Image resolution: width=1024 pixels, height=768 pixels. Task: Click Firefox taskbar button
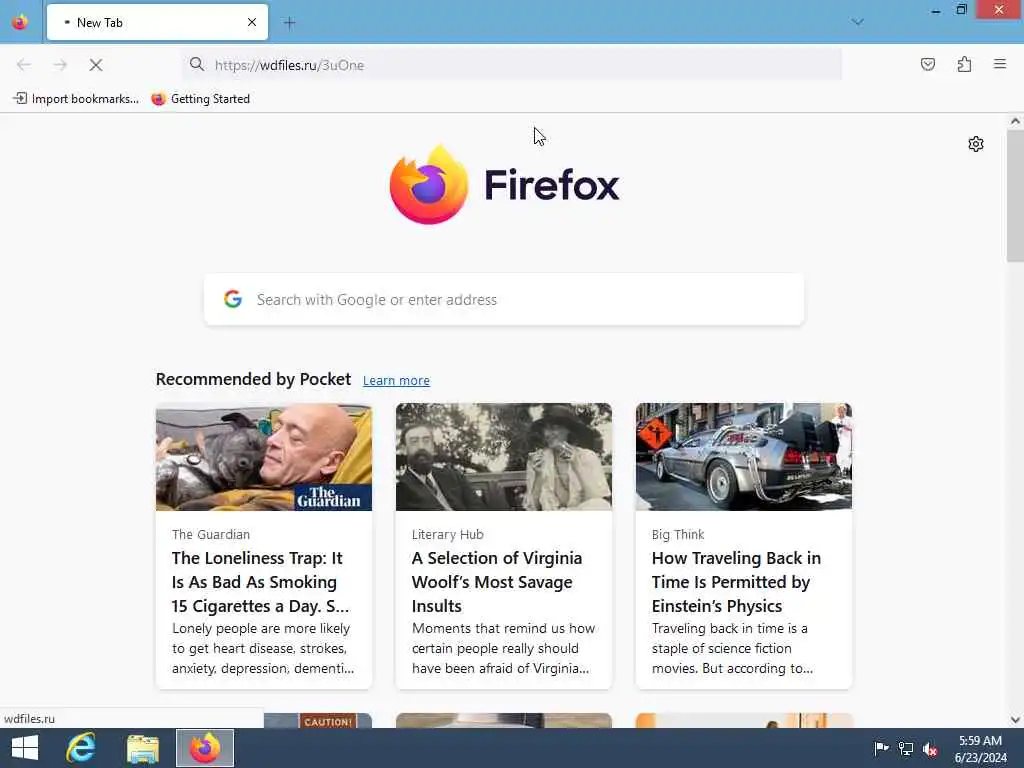205,748
